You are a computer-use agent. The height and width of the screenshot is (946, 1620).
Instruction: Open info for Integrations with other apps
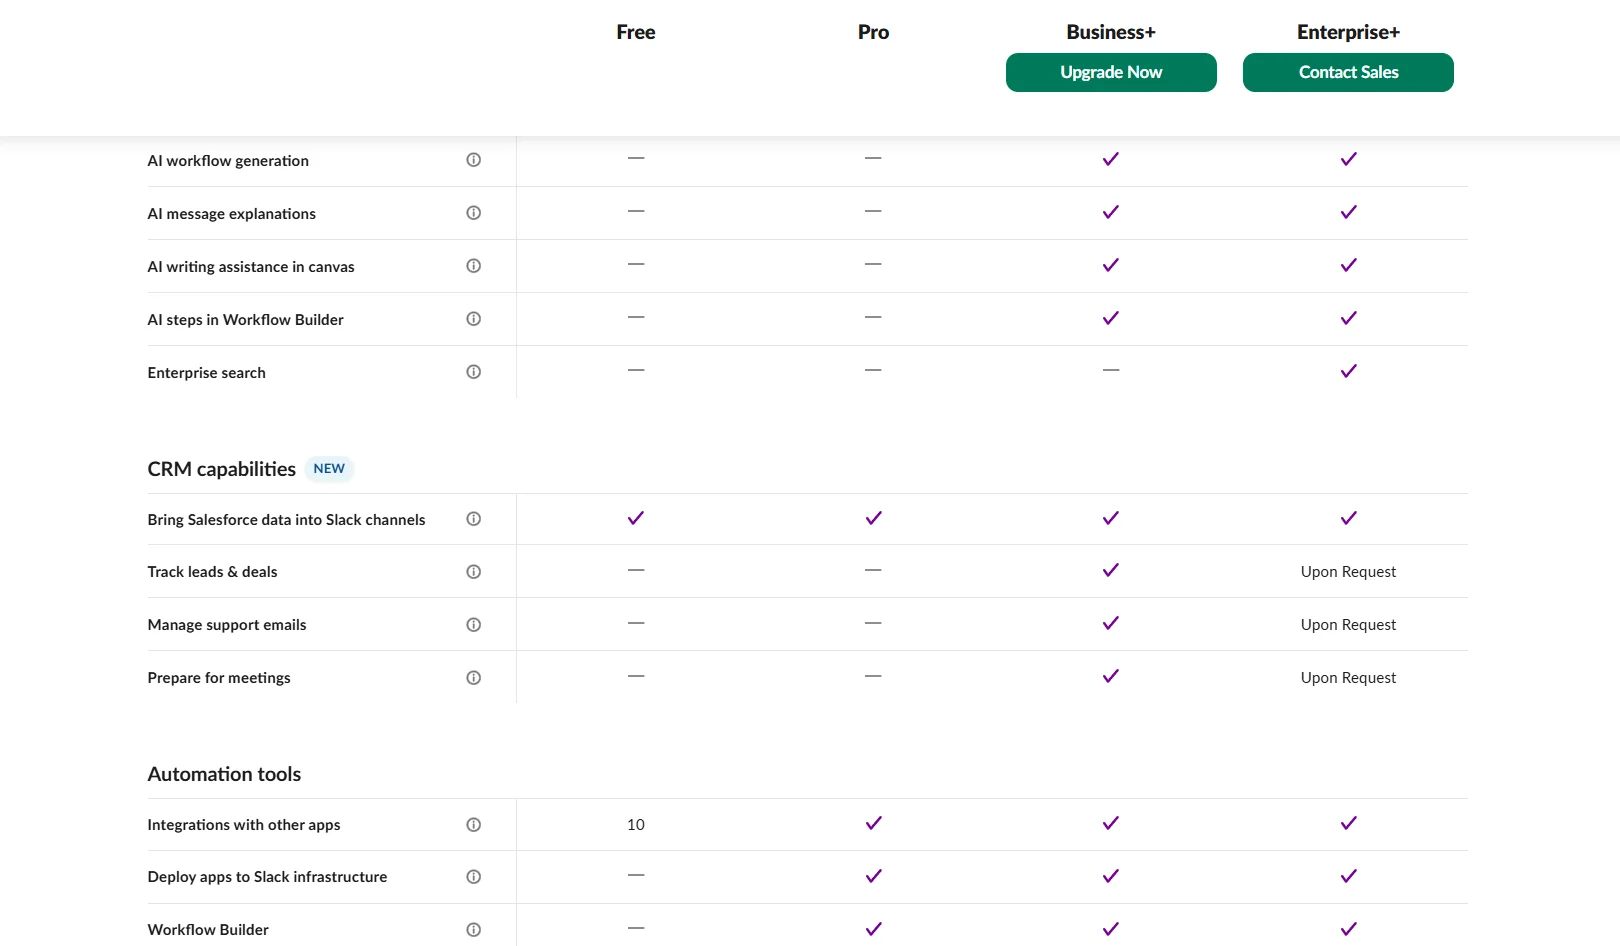pos(474,825)
